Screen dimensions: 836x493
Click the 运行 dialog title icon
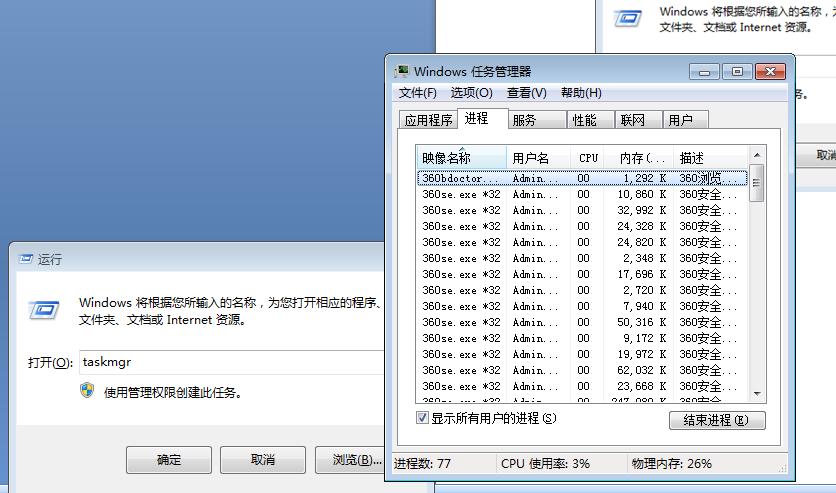(x=26, y=259)
